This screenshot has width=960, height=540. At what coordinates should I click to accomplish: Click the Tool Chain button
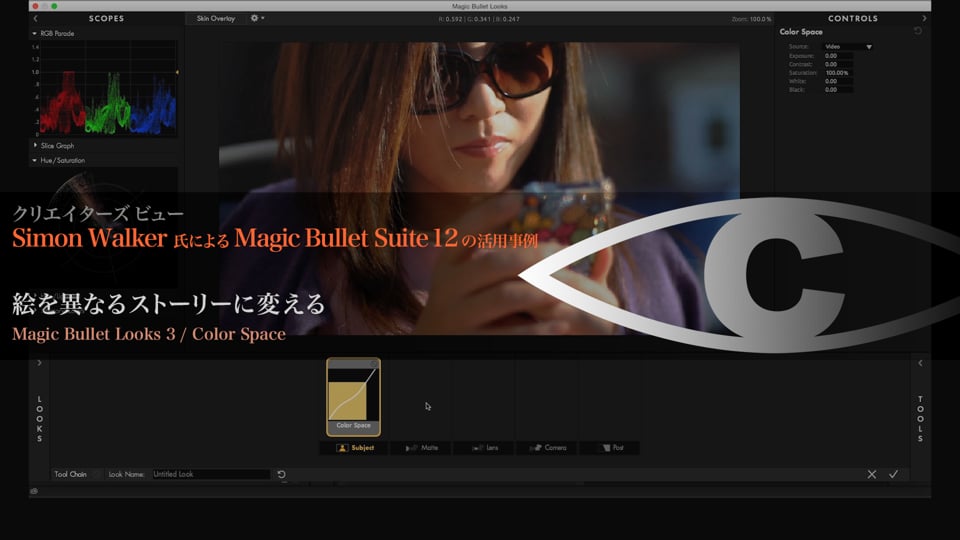point(70,474)
